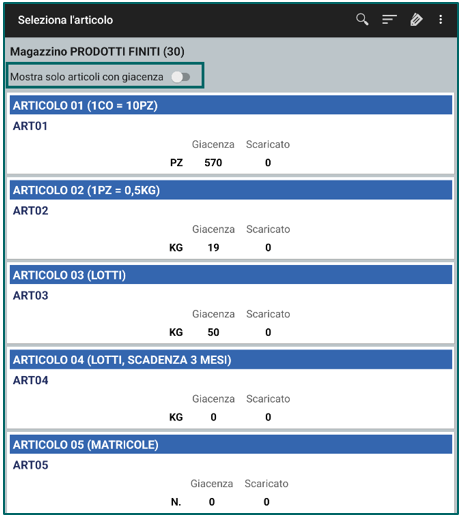Open ARTICOLO 03 (LOTTI) item
463x518 pixels.
click(x=231, y=275)
